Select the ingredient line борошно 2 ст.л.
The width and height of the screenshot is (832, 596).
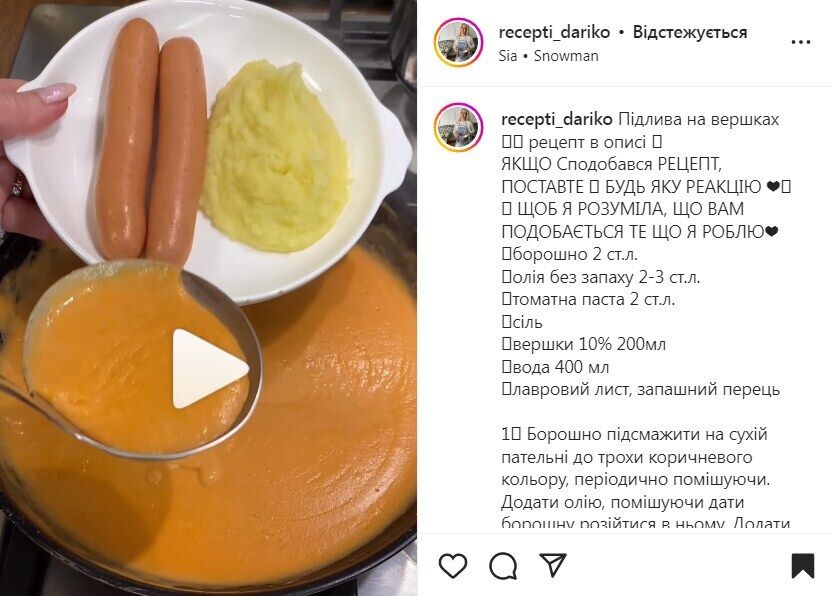[569, 254]
